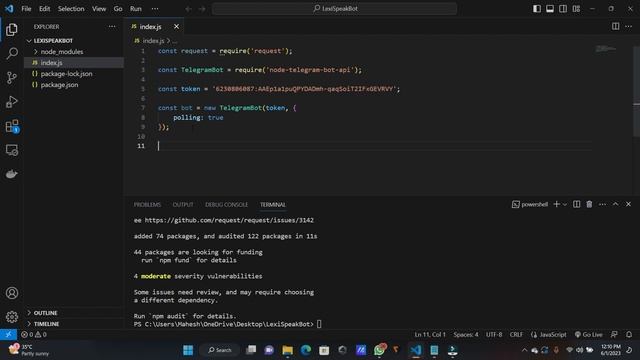Open WhatsApp from the taskbar

[x=380, y=350]
